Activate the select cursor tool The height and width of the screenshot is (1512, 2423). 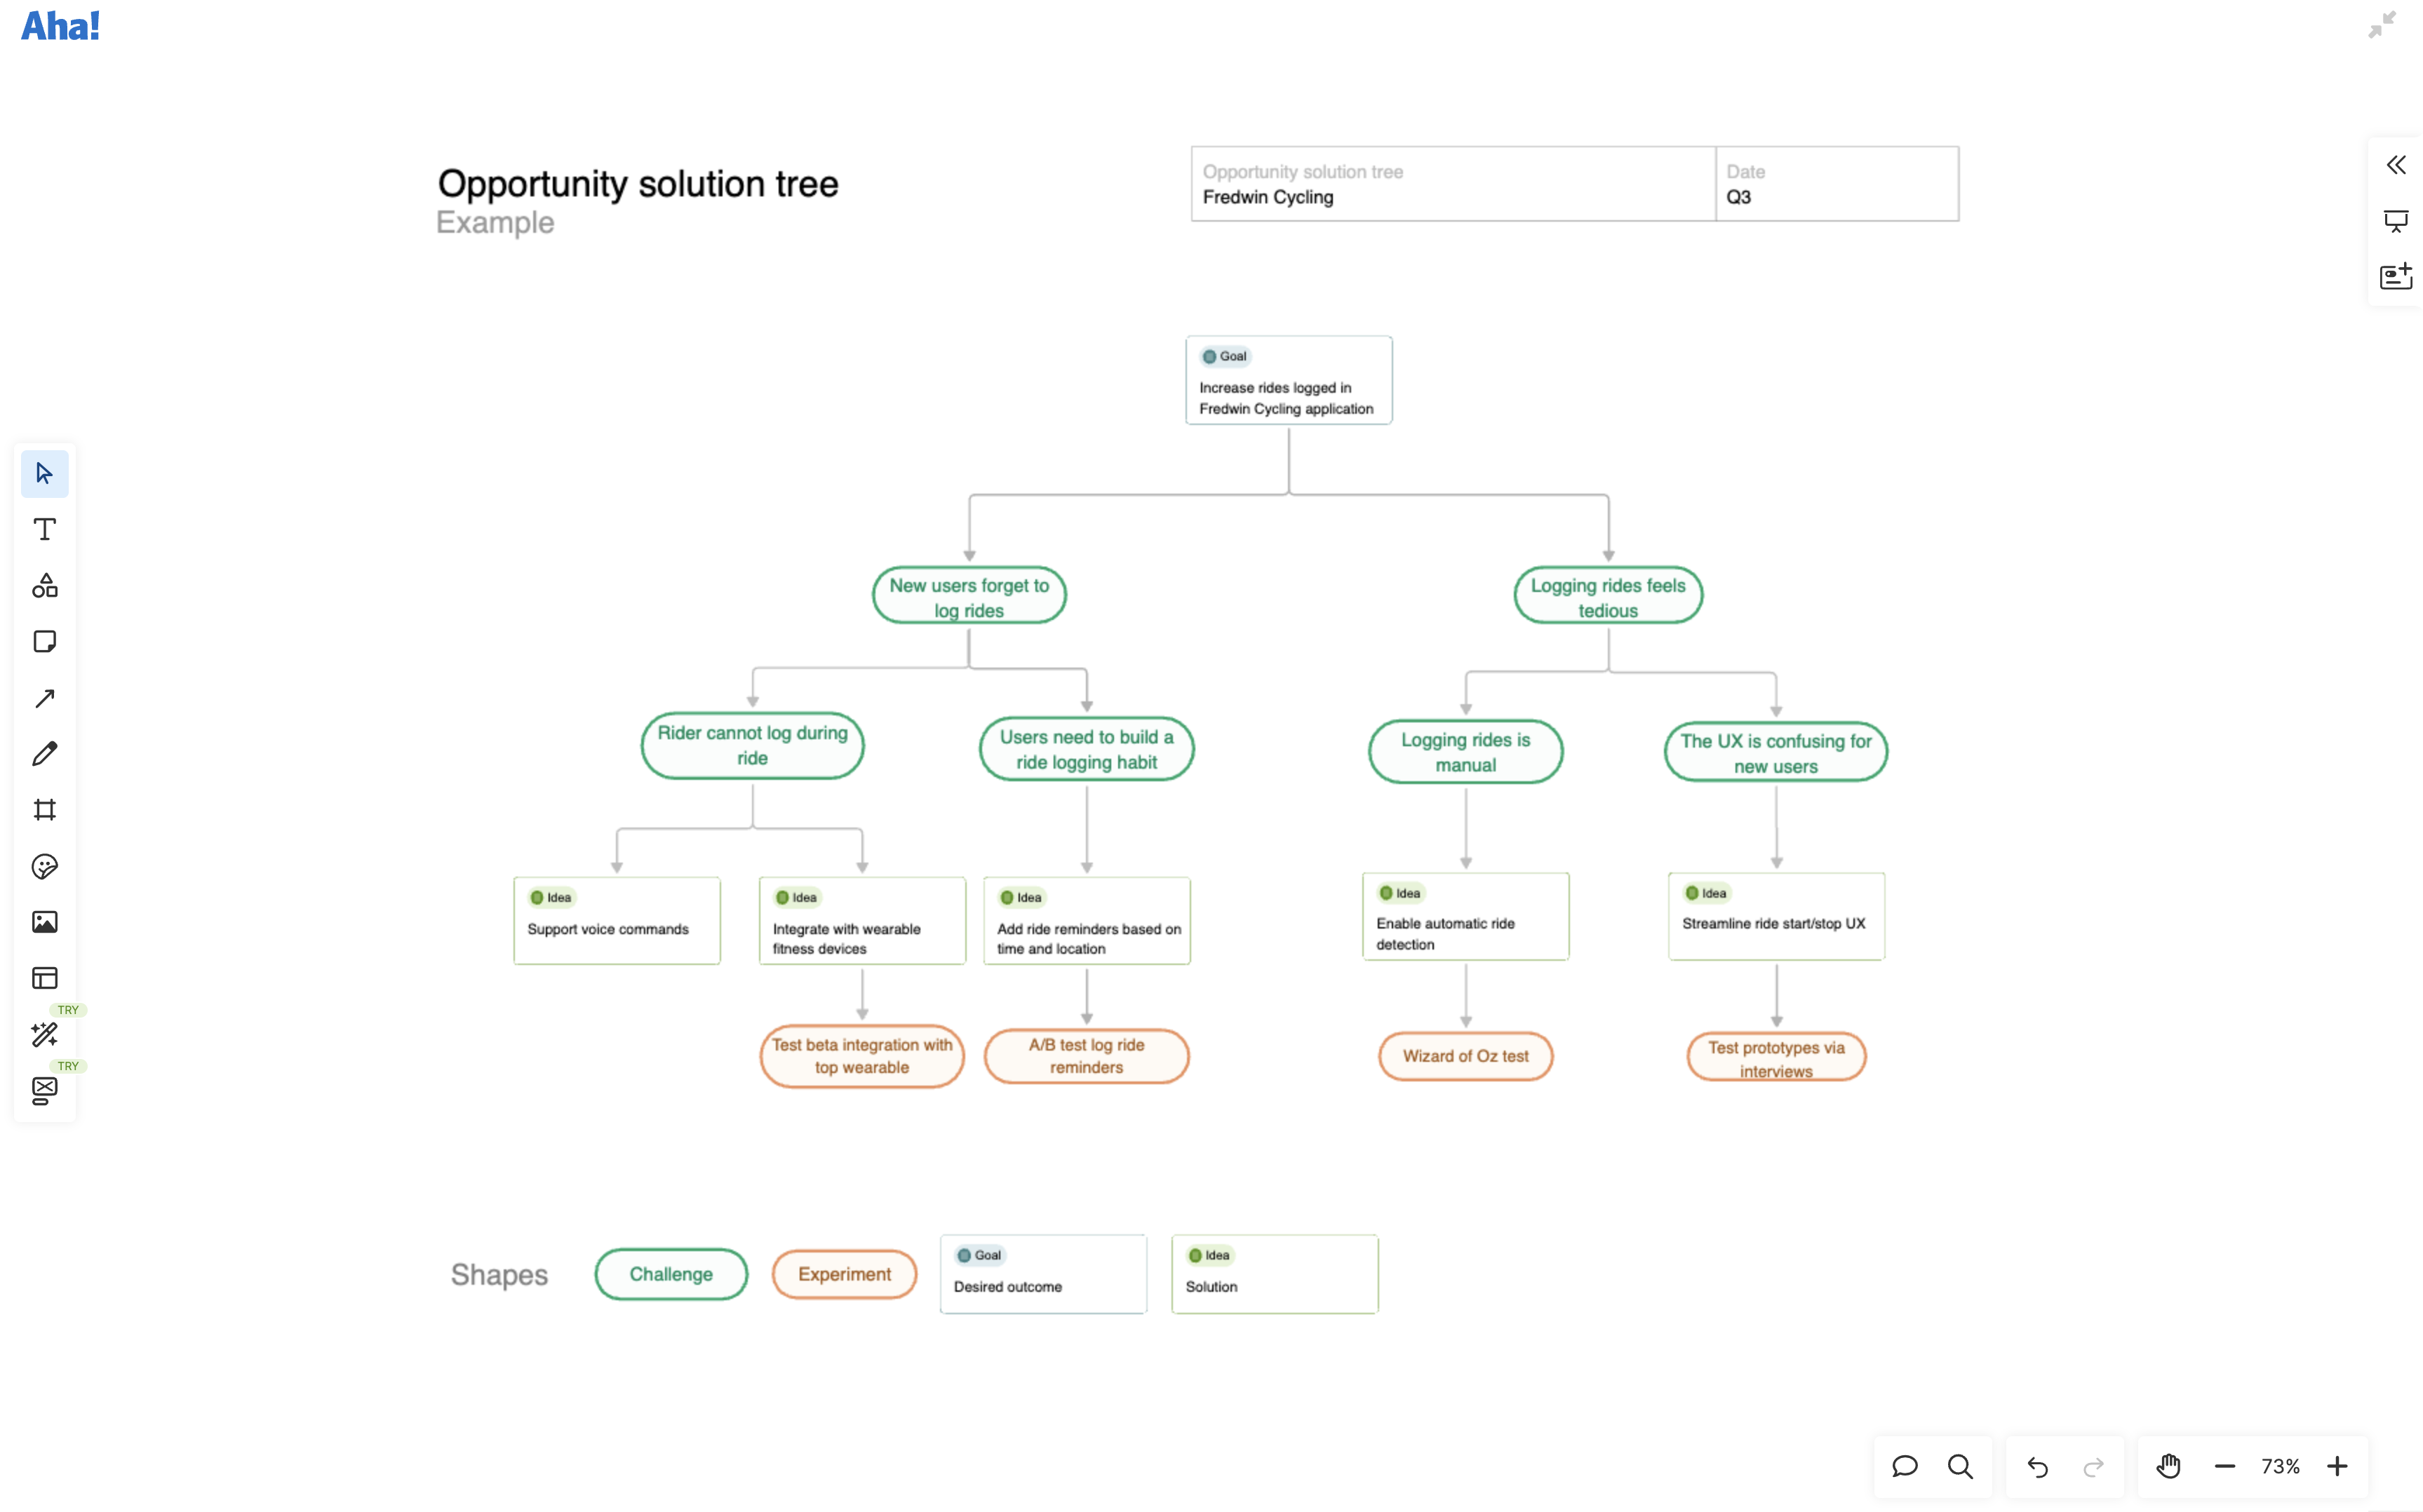(x=44, y=474)
